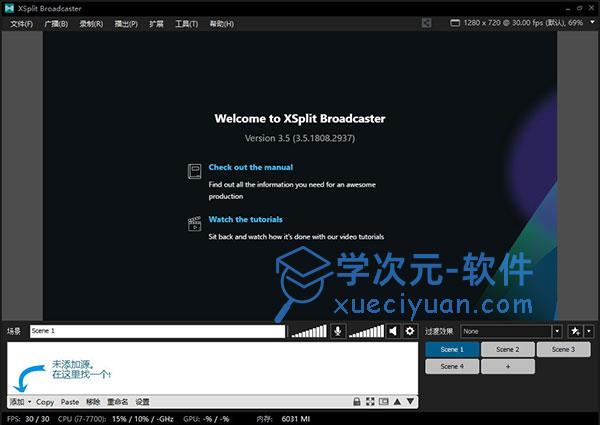
Task: Click the 移除 (Remove) source button
Action: 93,402
